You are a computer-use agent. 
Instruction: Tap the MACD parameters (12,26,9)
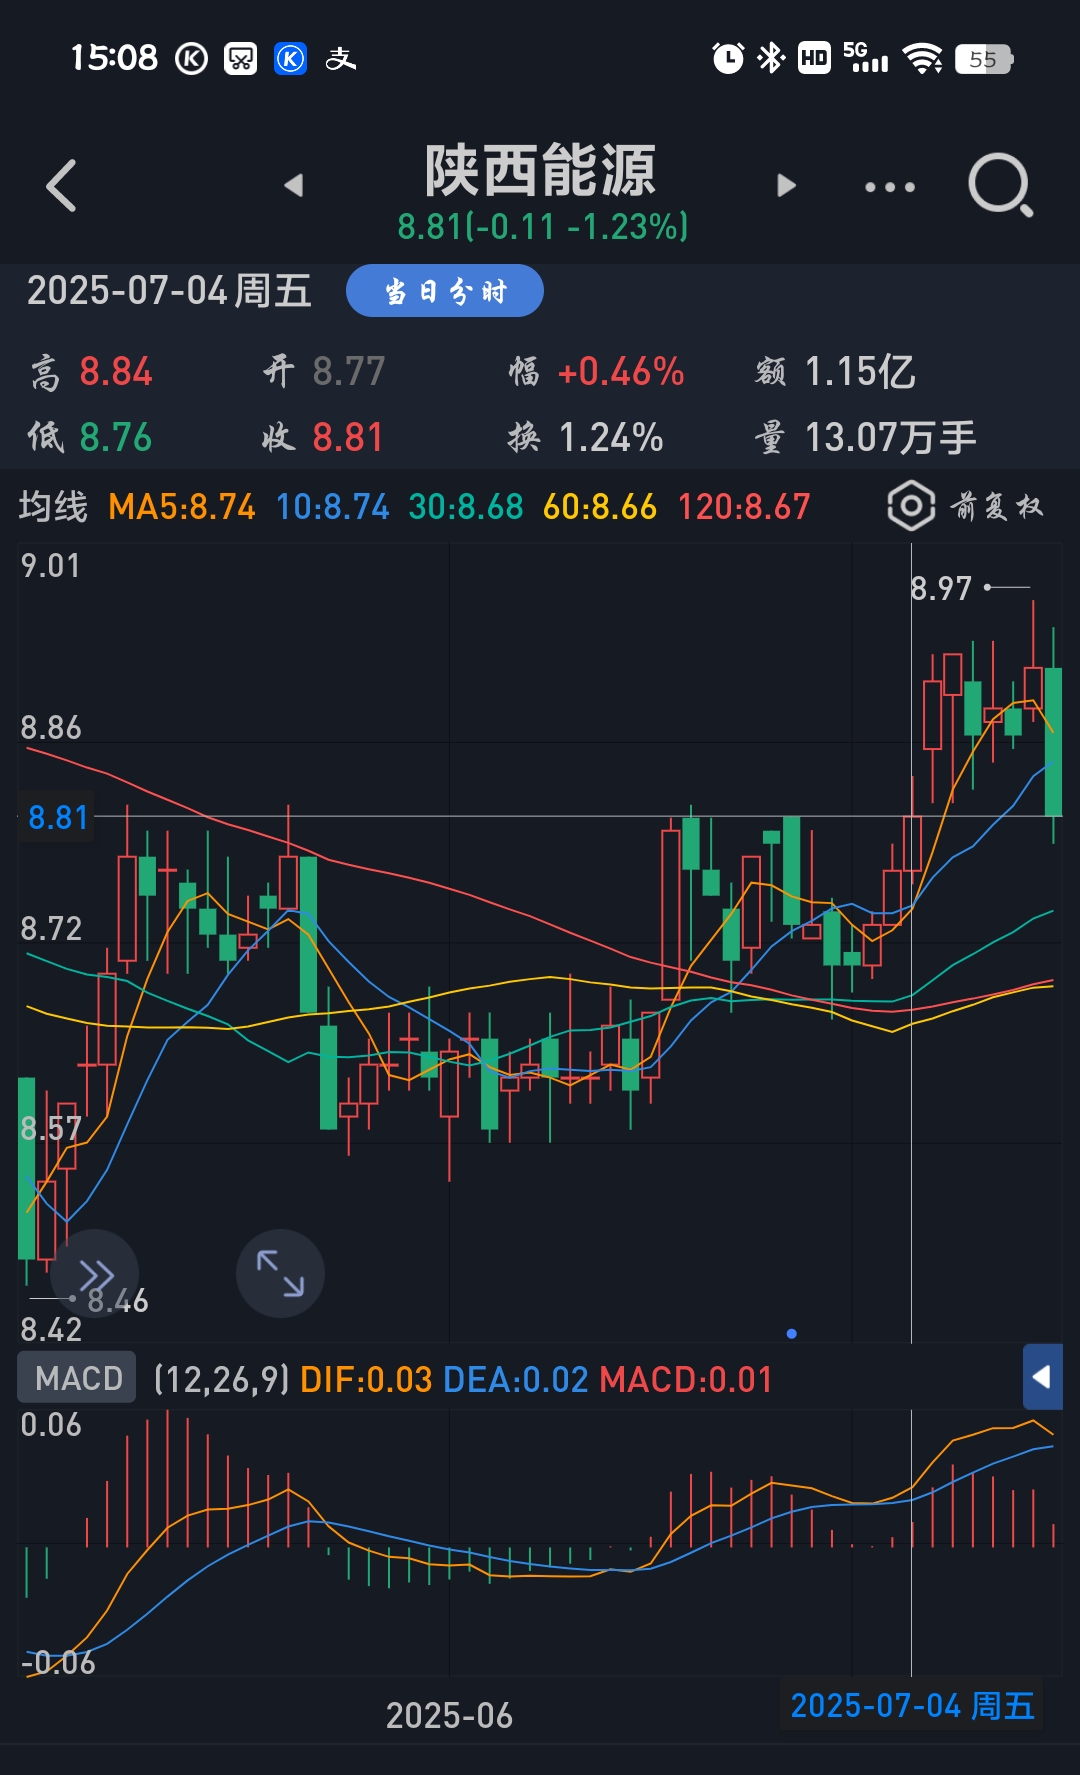click(221, 1380)
